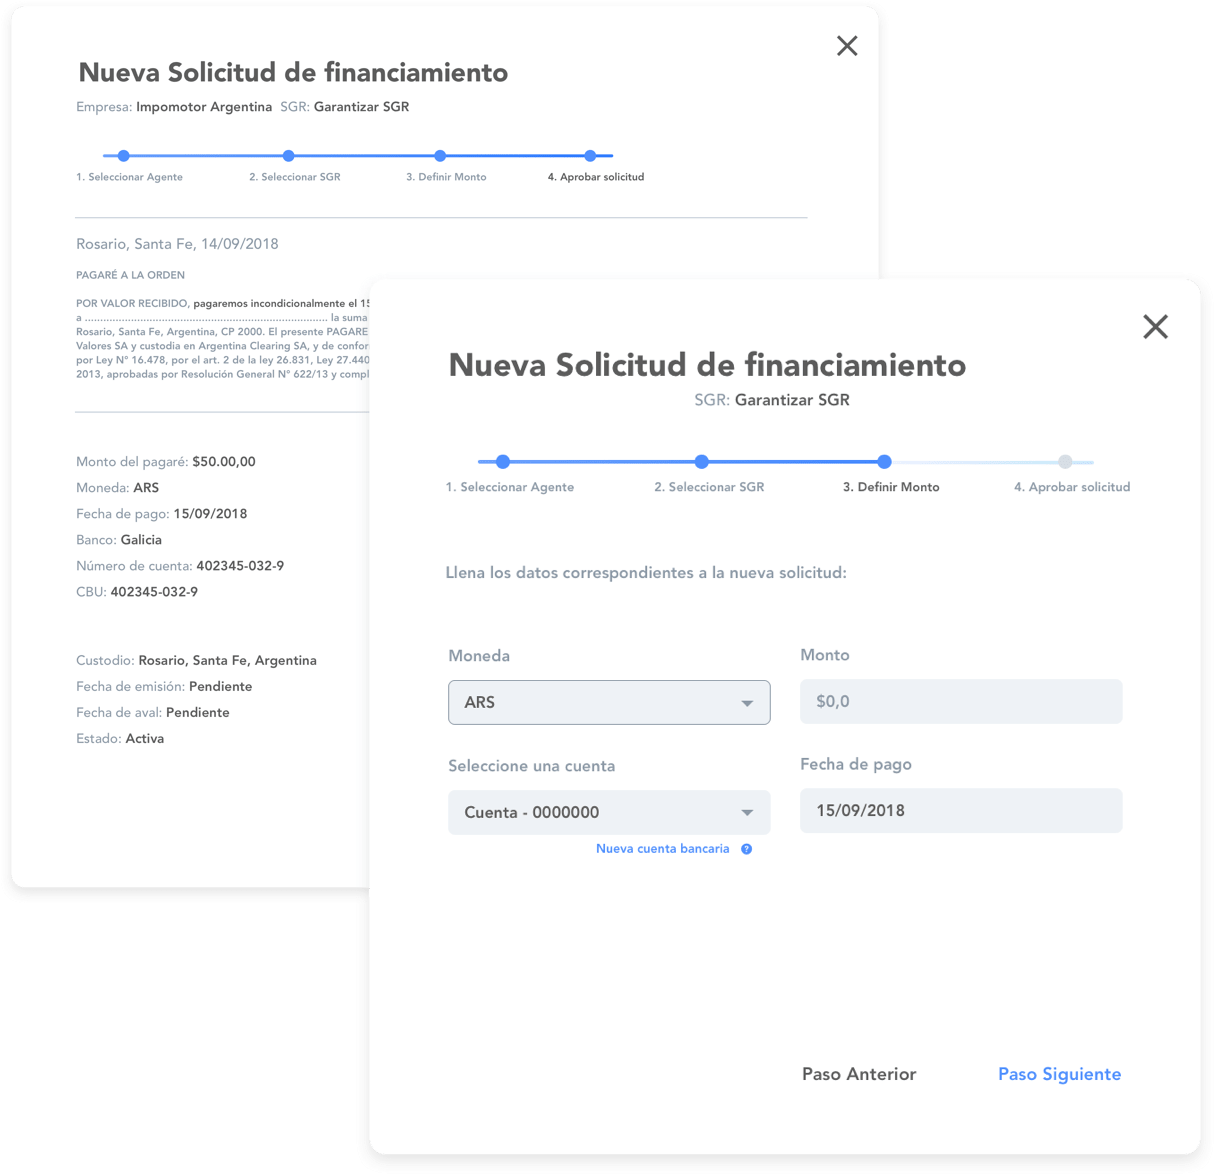Click '2. Seleccionar SGR' label in back dialog
Image resolution: width=1214 pixels, height=1174 pixels.
pos(295,177)
